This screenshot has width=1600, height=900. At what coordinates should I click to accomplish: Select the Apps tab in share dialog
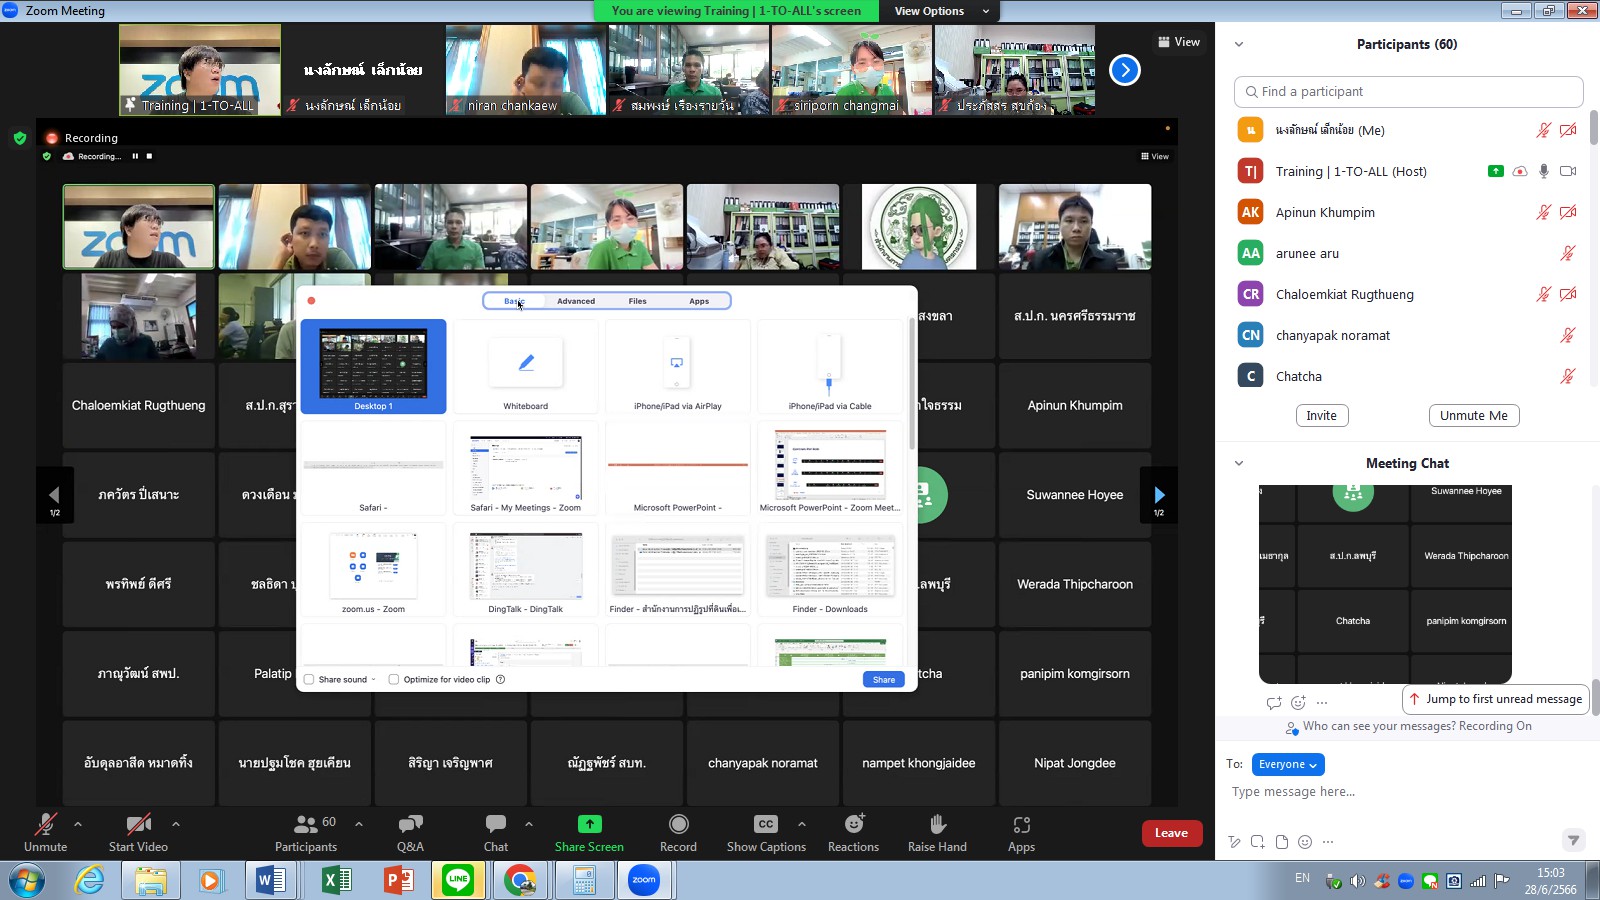[699, 301]
